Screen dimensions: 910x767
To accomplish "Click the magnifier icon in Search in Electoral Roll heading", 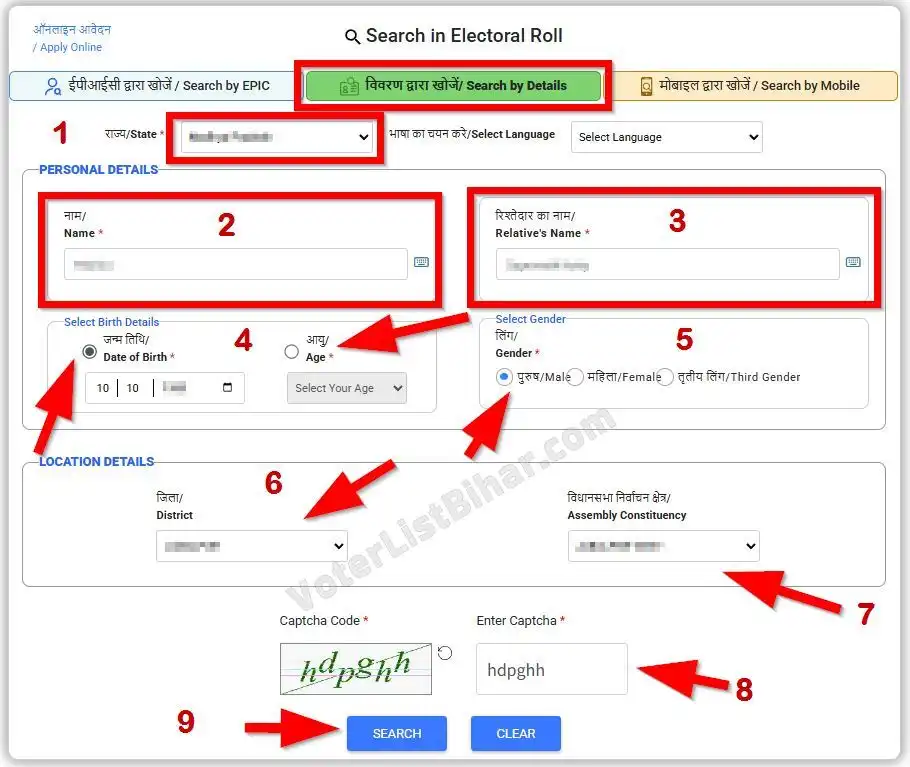I will pos(352,36).
